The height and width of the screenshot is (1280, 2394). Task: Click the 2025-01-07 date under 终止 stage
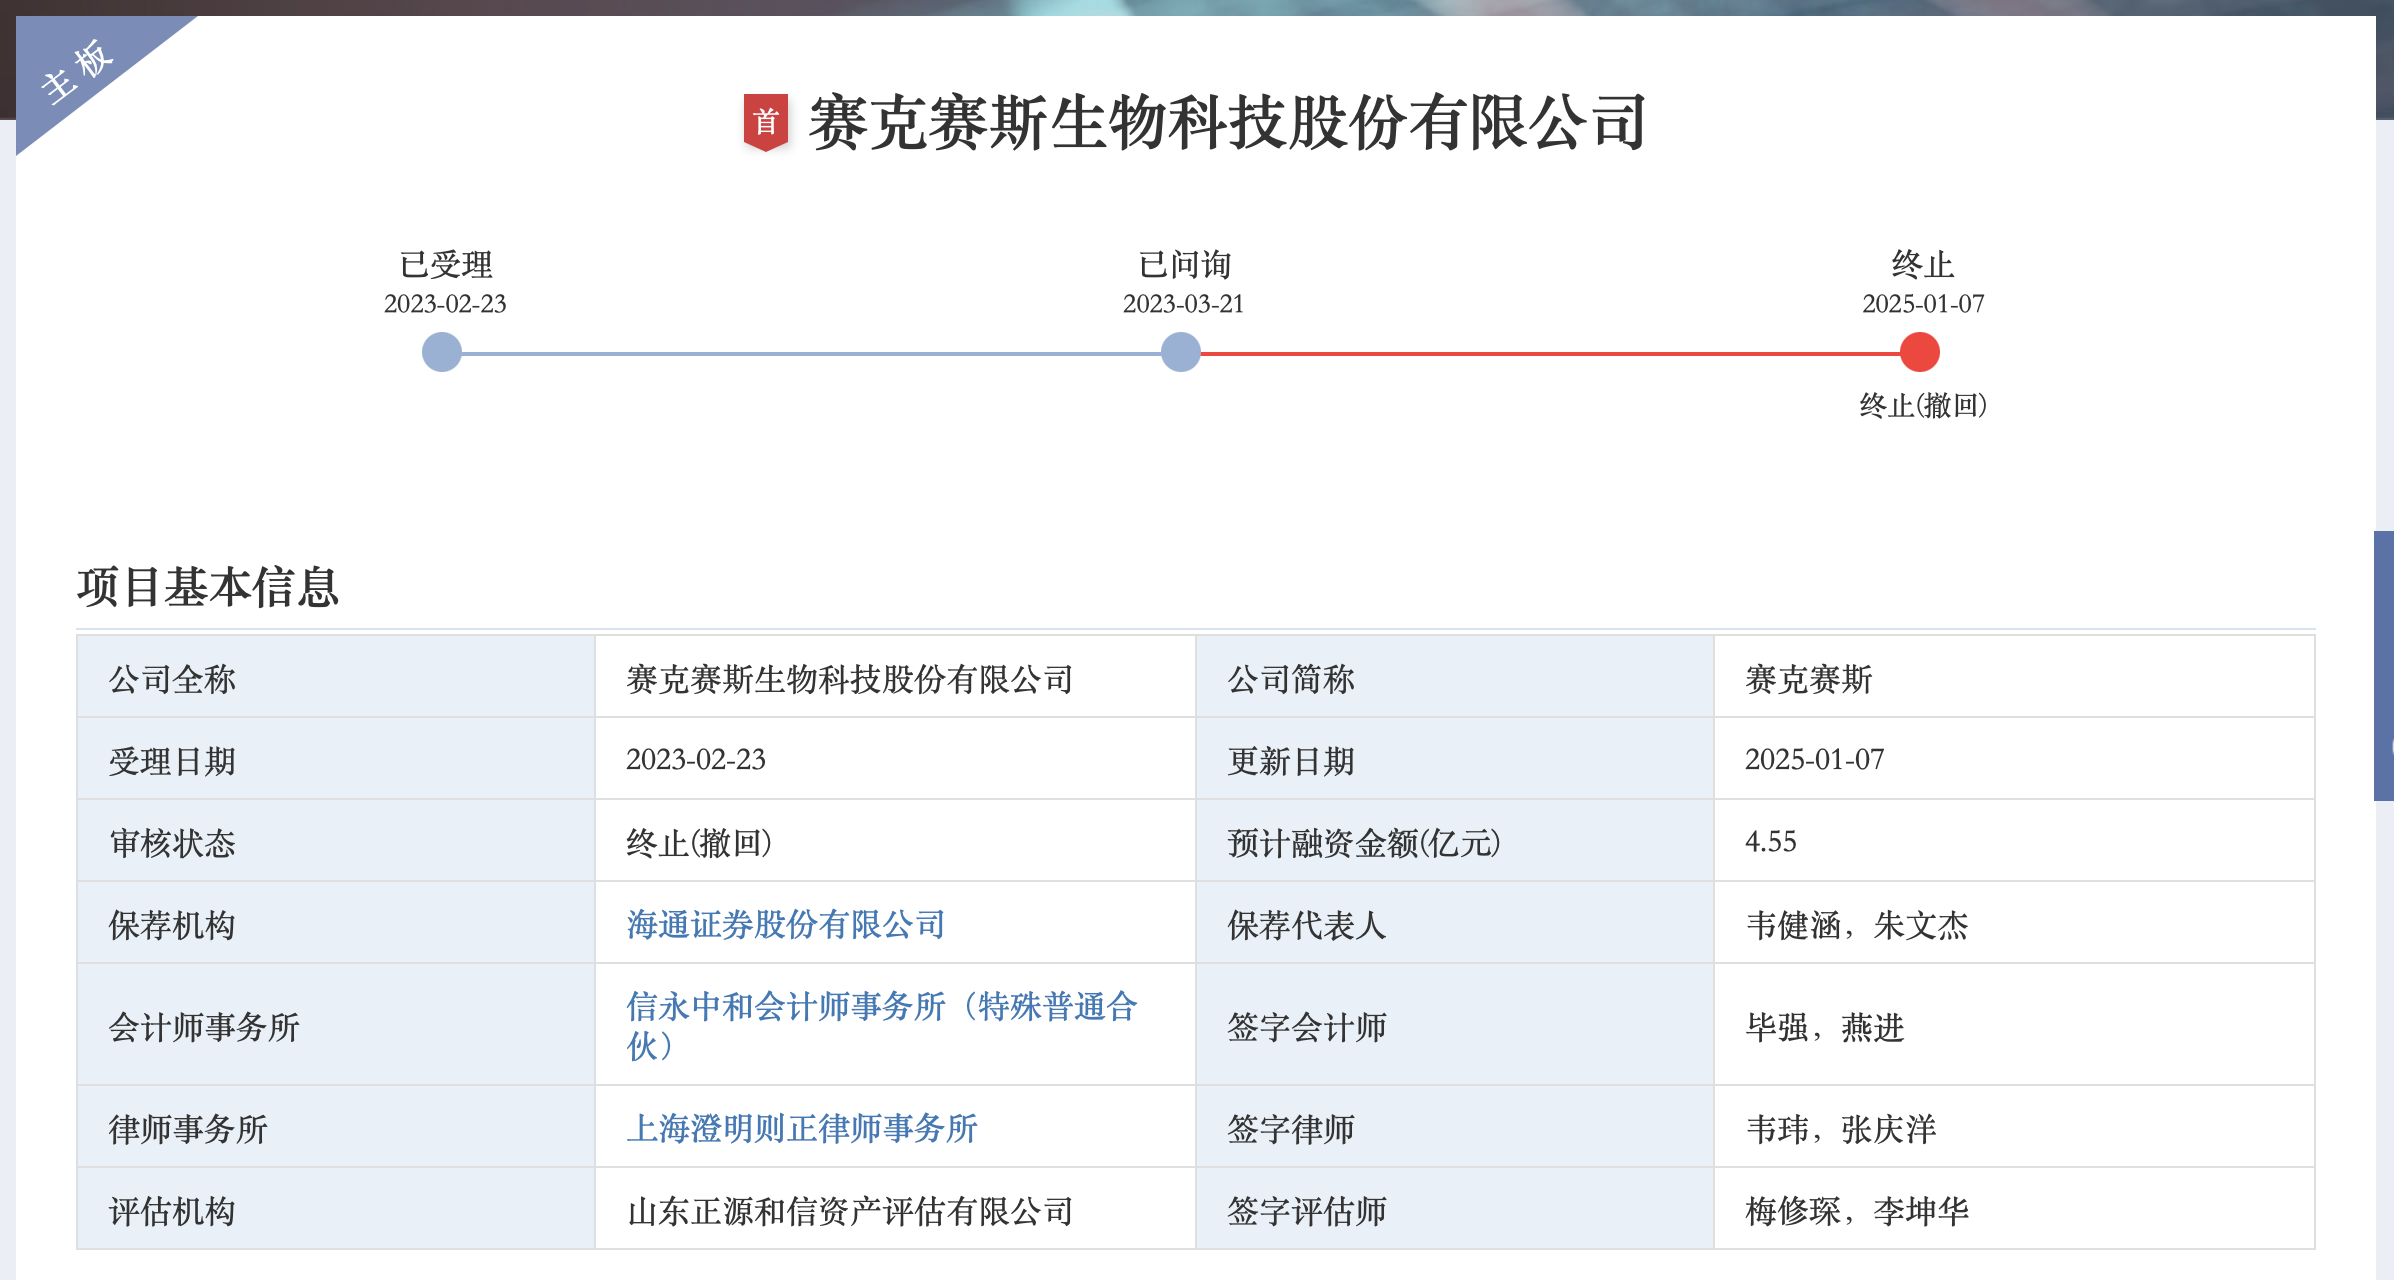(1922, 304)
